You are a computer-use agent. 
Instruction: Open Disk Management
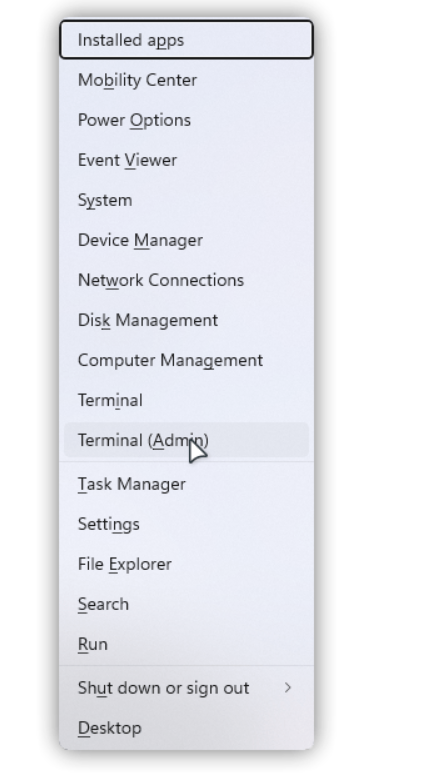coord(186,320)
